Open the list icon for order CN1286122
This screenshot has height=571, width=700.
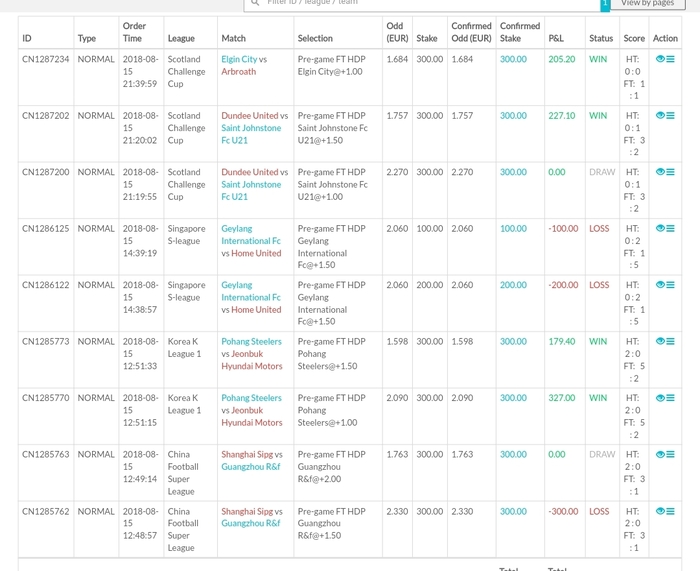tap(671, 285)
